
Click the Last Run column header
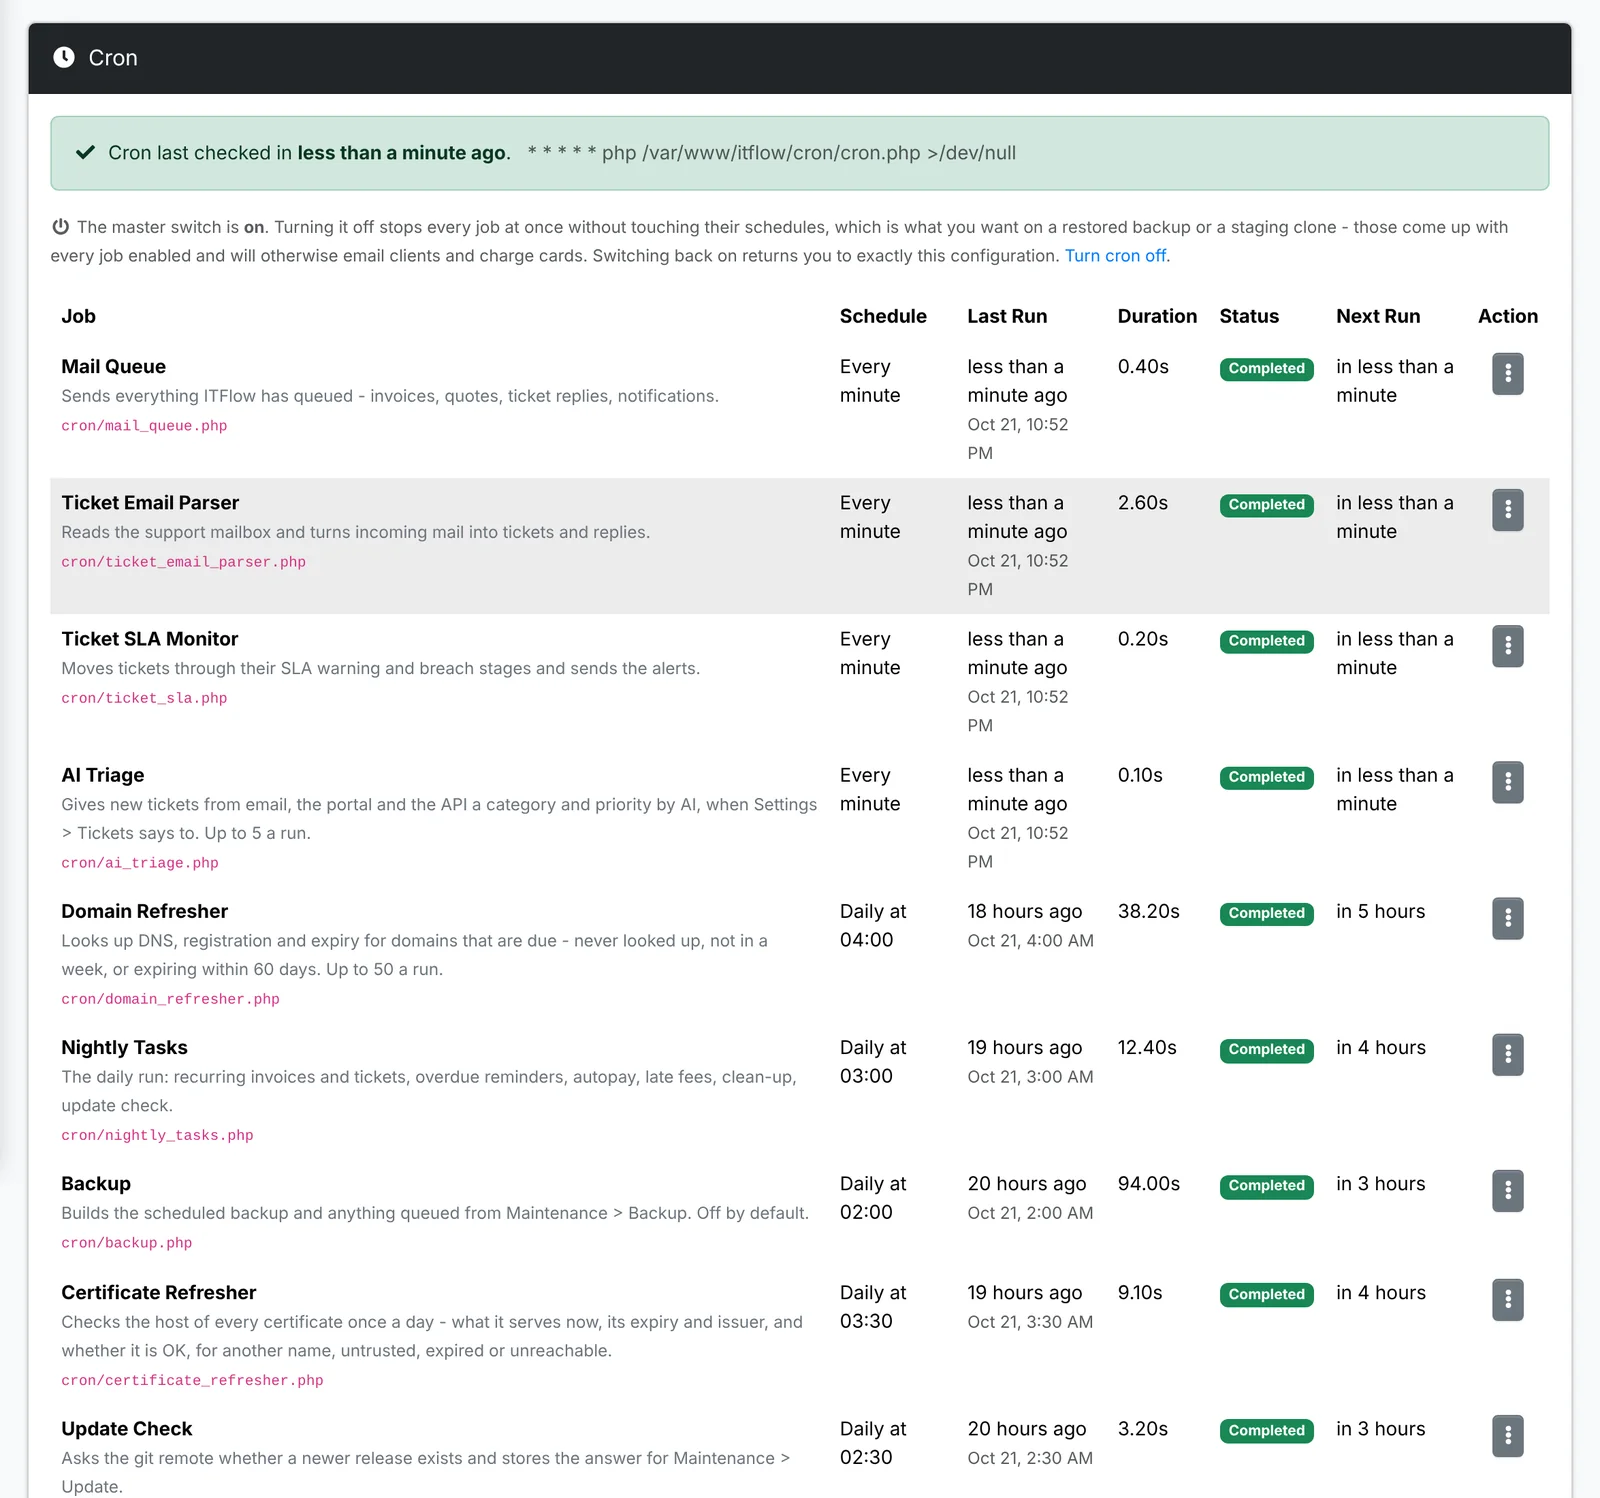click(x=1007, y=316)
